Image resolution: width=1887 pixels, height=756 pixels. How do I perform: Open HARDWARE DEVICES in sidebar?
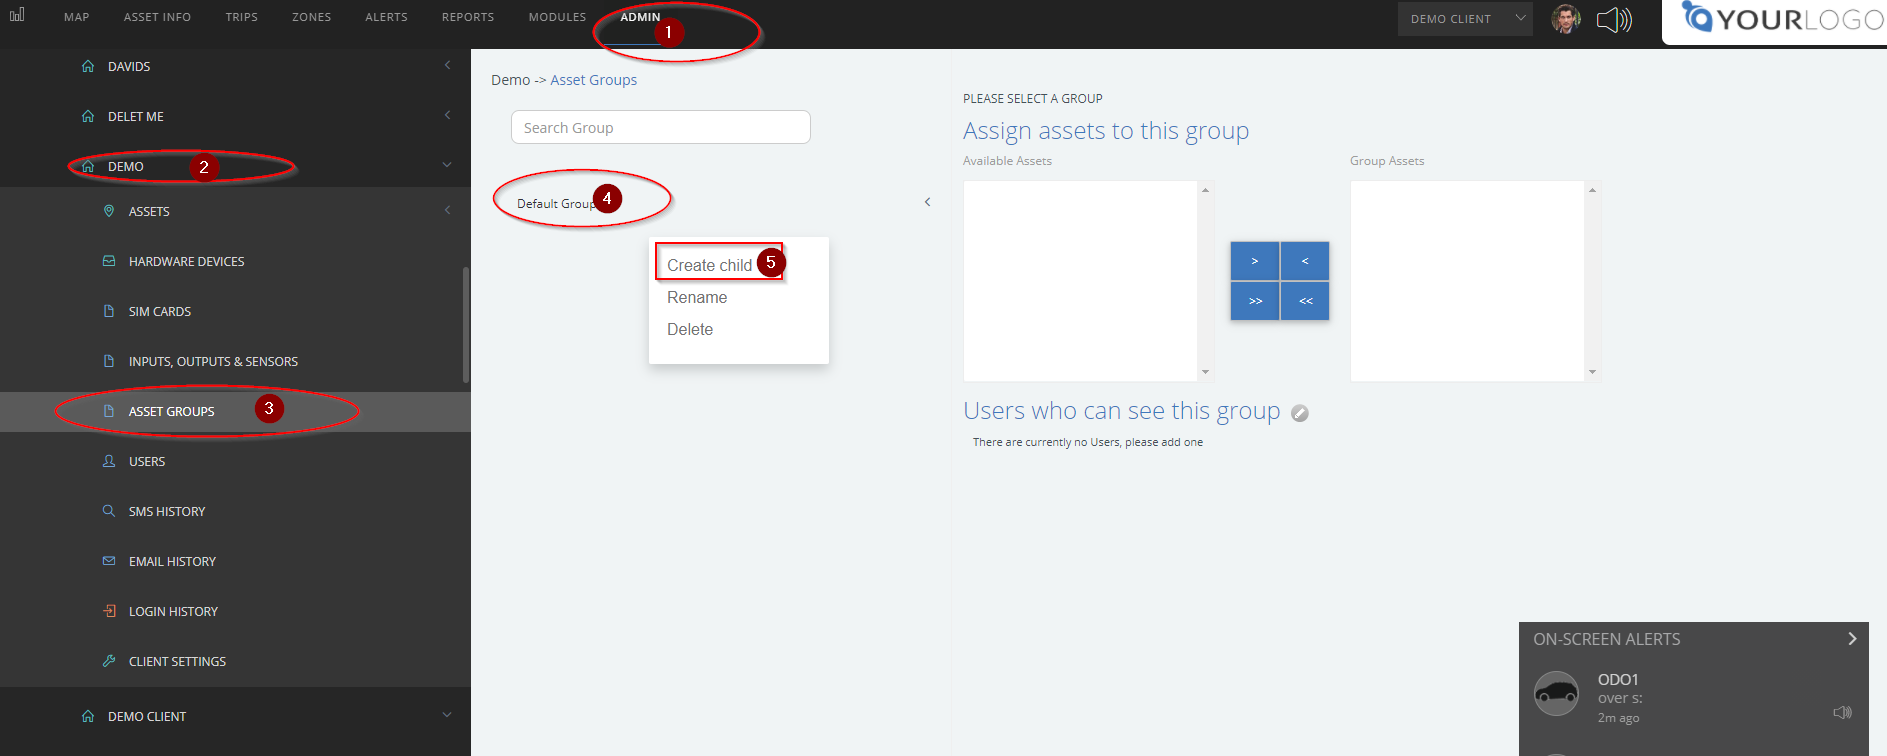click(x=186, y=261)
